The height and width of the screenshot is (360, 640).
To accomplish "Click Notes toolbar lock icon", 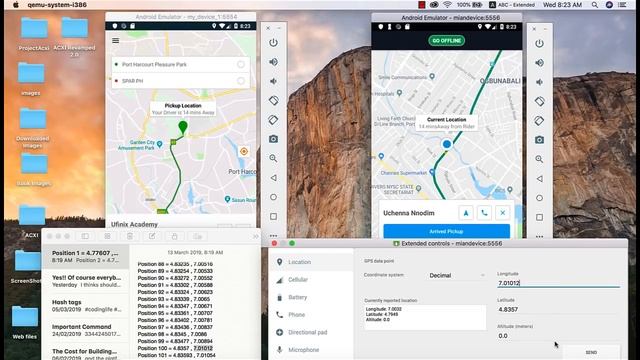I will tap(174, 236).
